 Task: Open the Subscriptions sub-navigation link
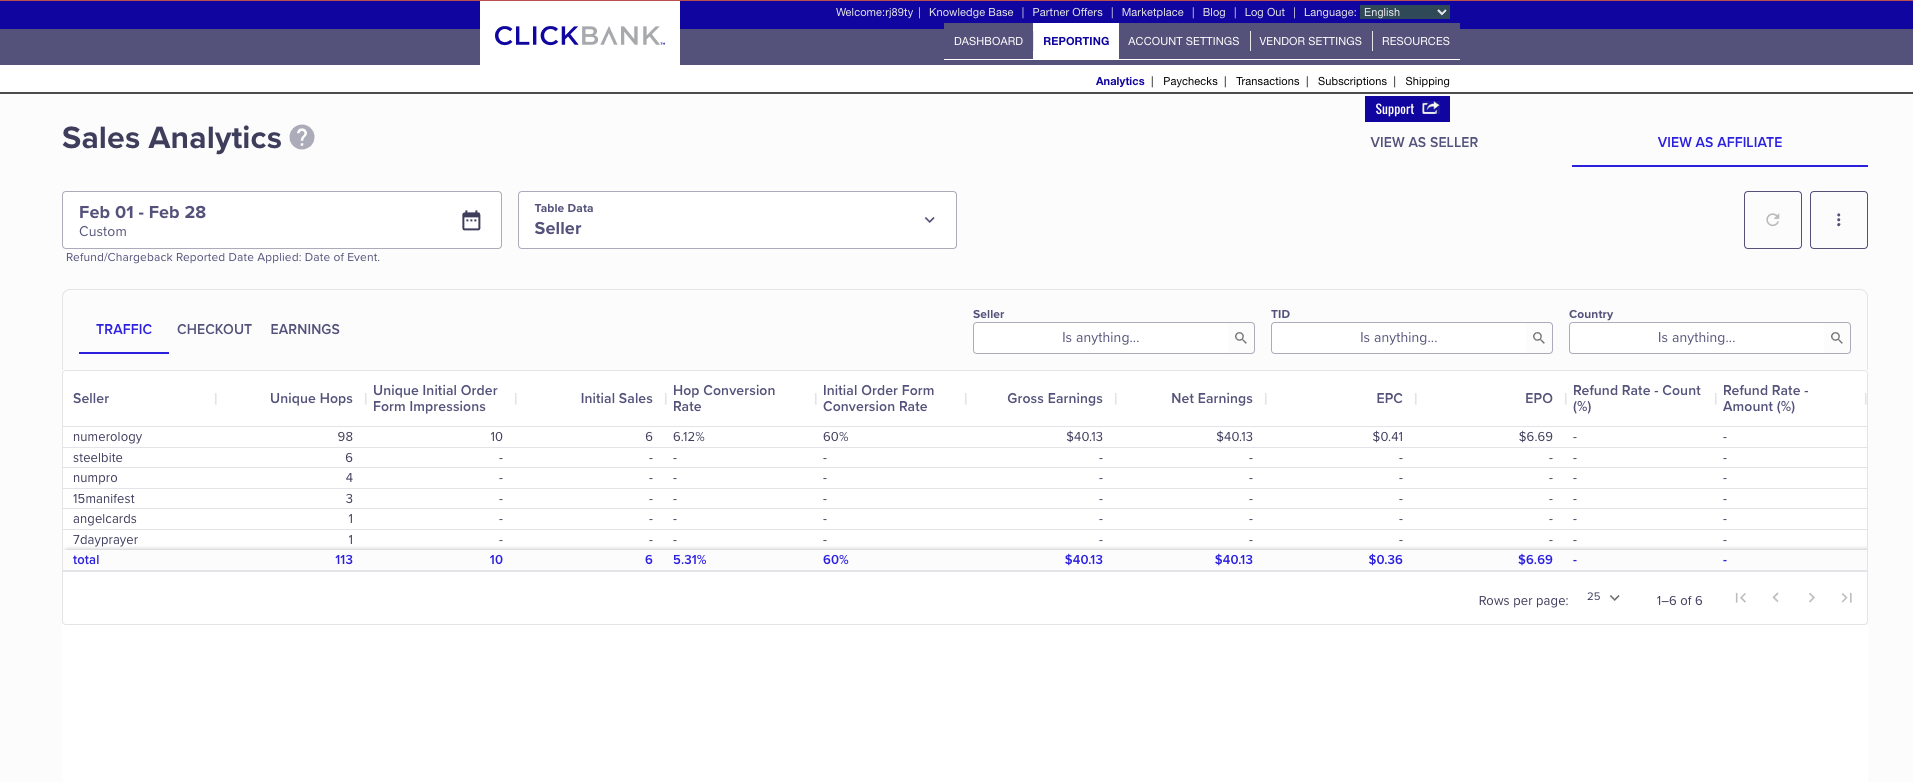click(1352, 81)
